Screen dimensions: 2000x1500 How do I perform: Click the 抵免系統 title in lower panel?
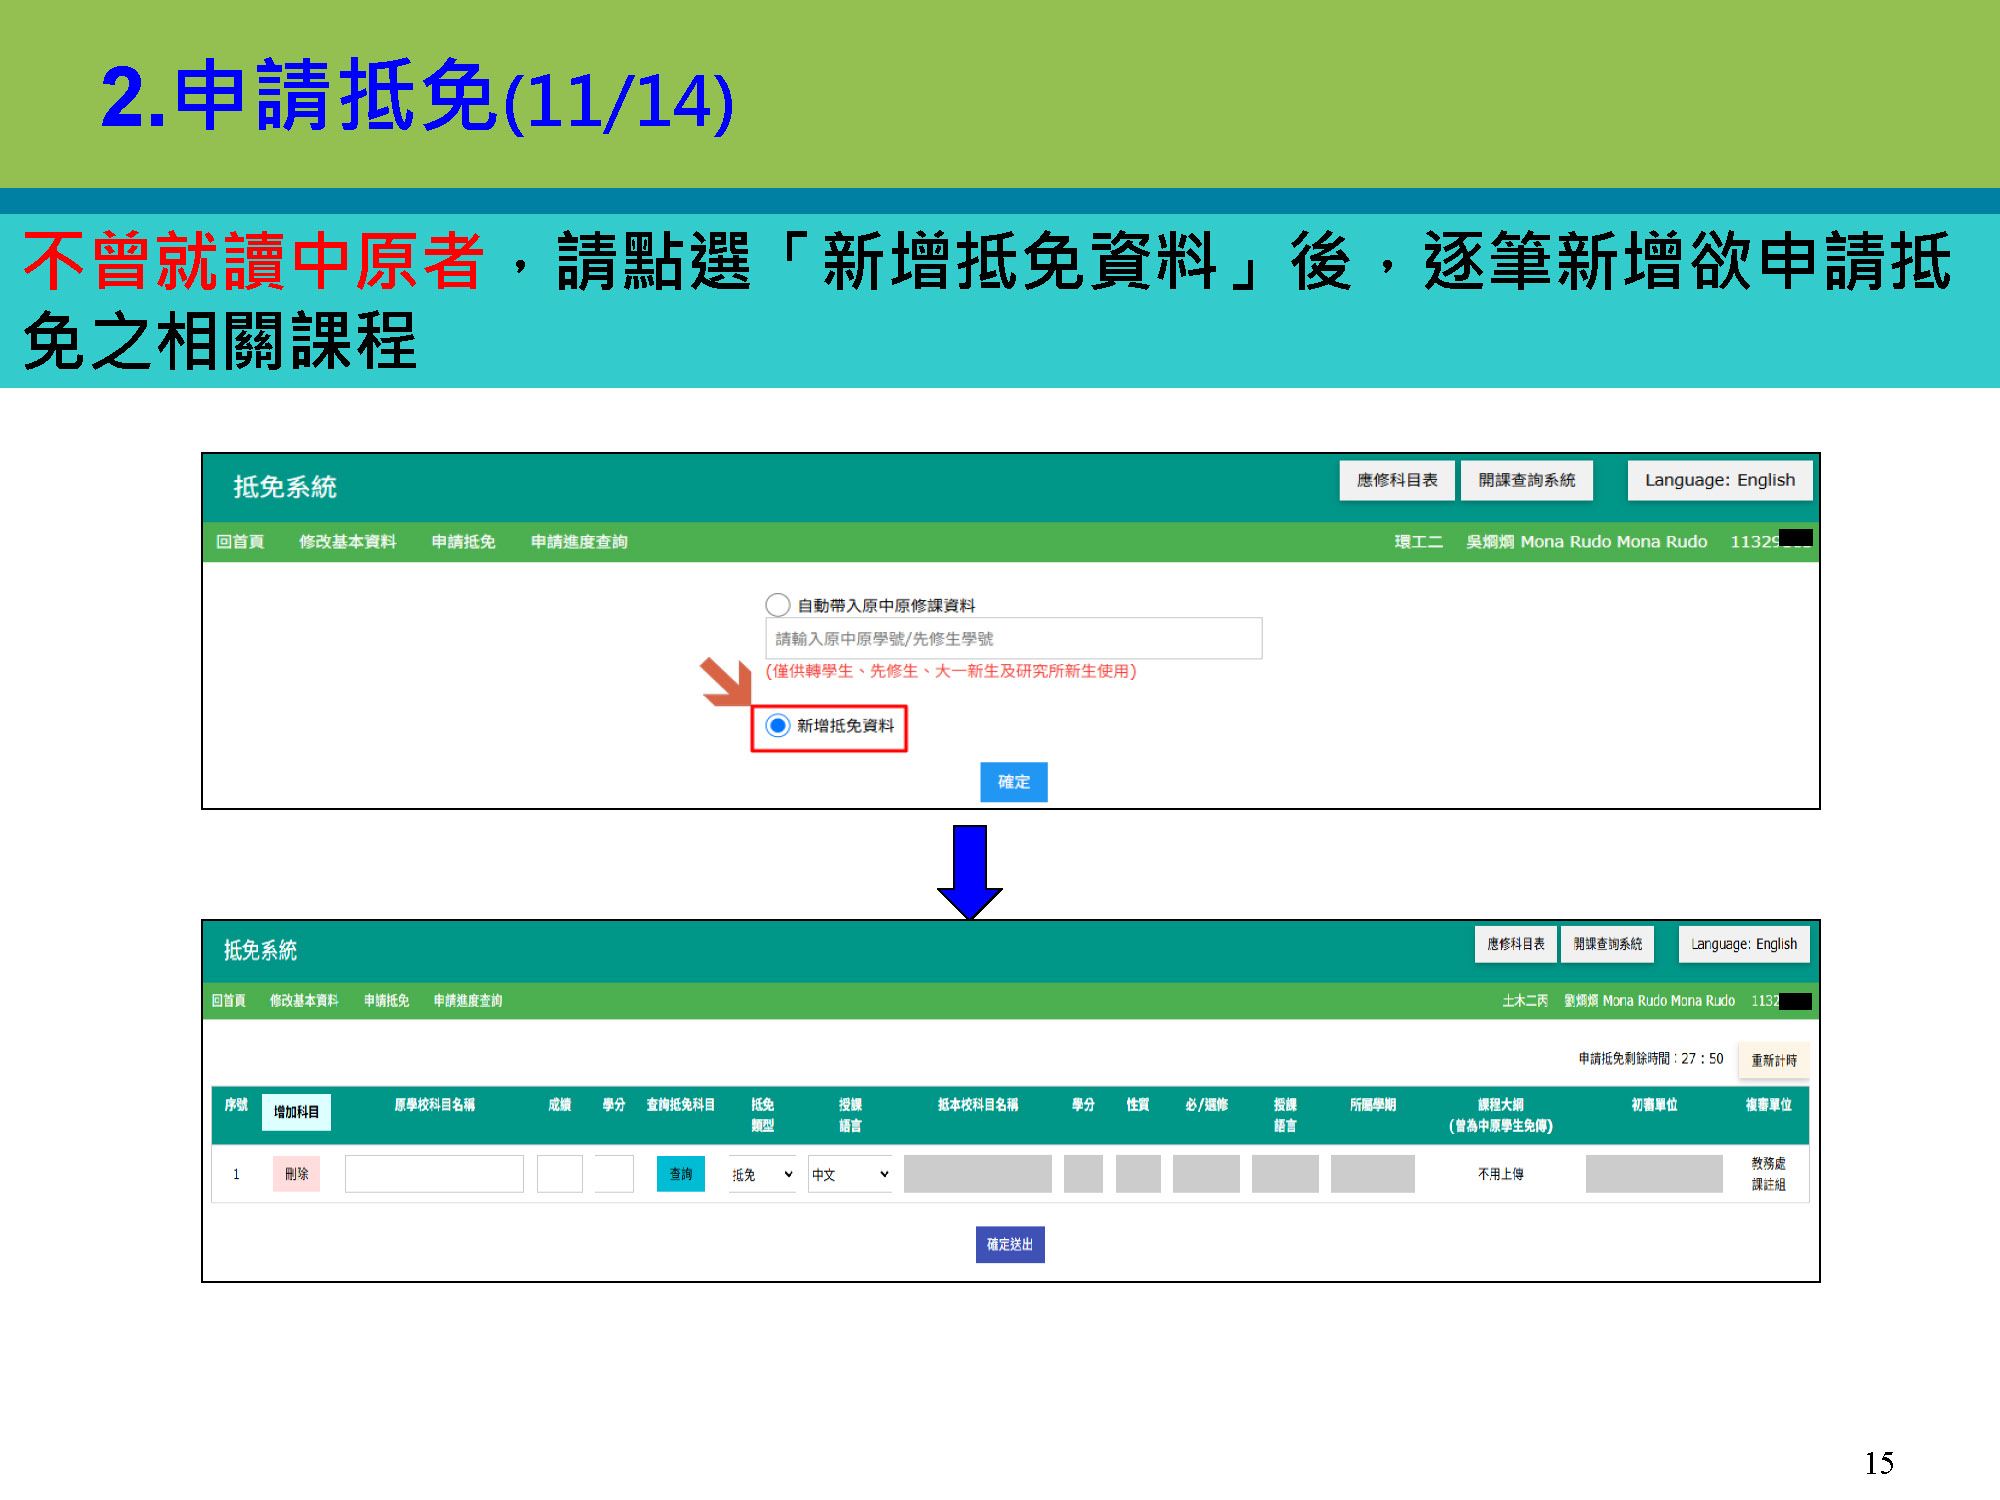pyautogui.click(x=260, y=950)
